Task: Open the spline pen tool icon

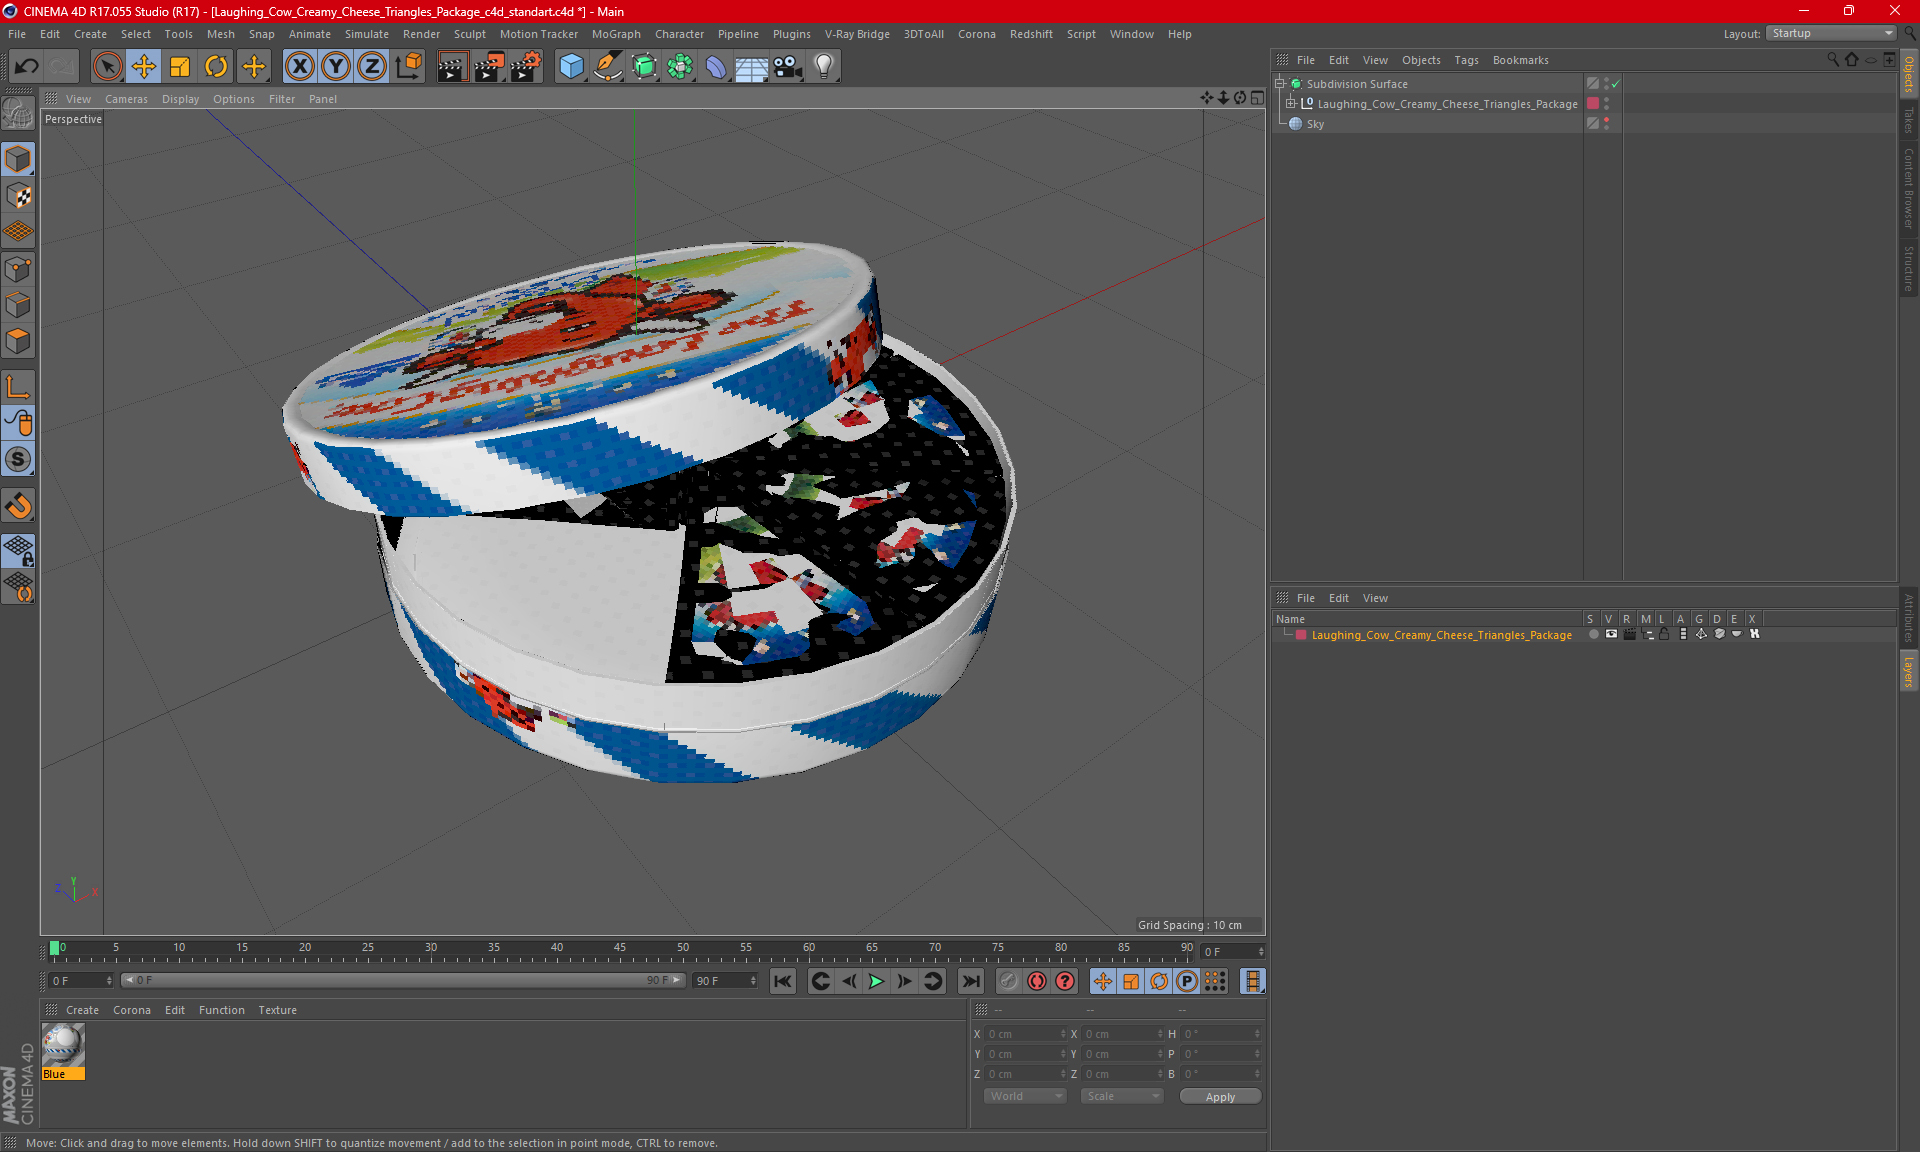Action: point(608,67)
